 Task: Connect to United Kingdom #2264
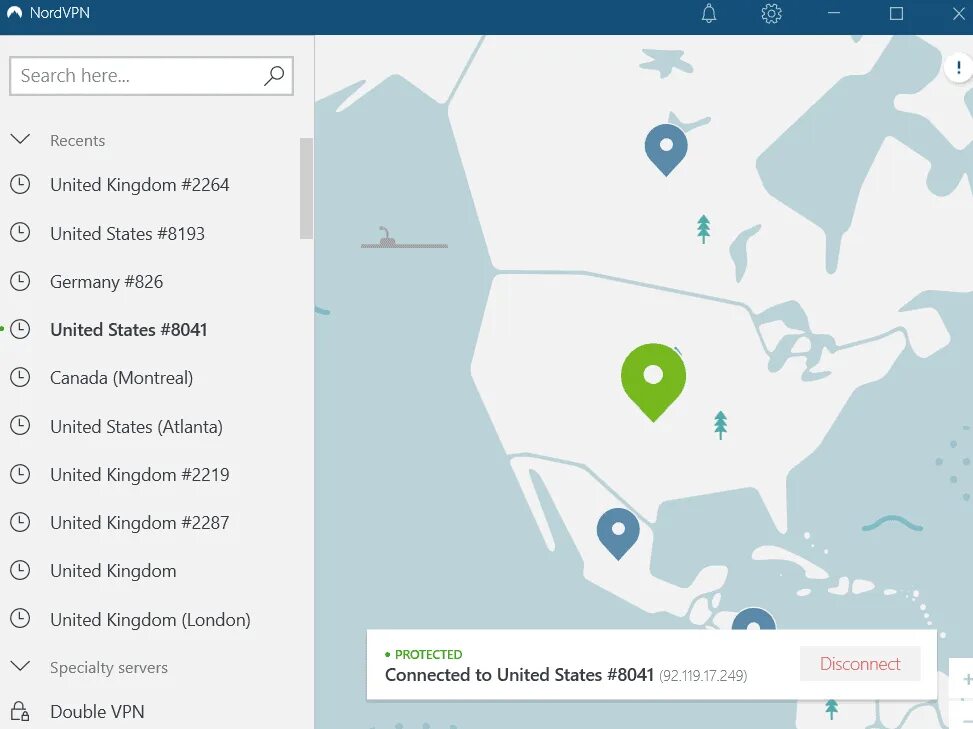140,185
